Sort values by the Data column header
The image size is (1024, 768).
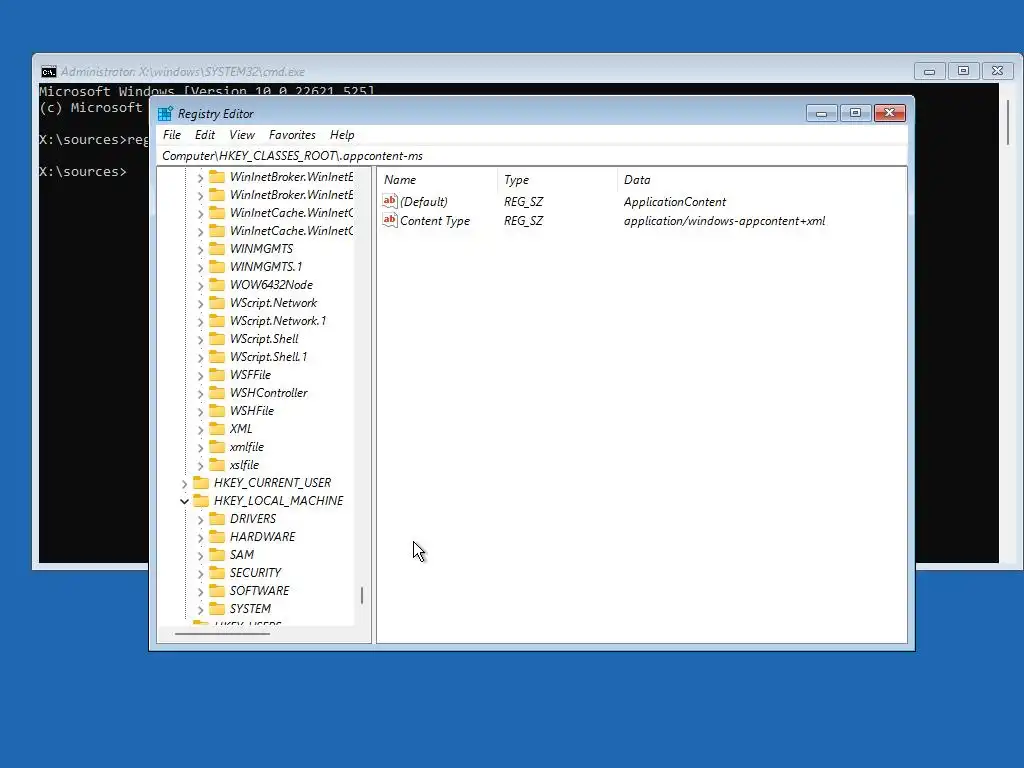[x=761, y=180]
